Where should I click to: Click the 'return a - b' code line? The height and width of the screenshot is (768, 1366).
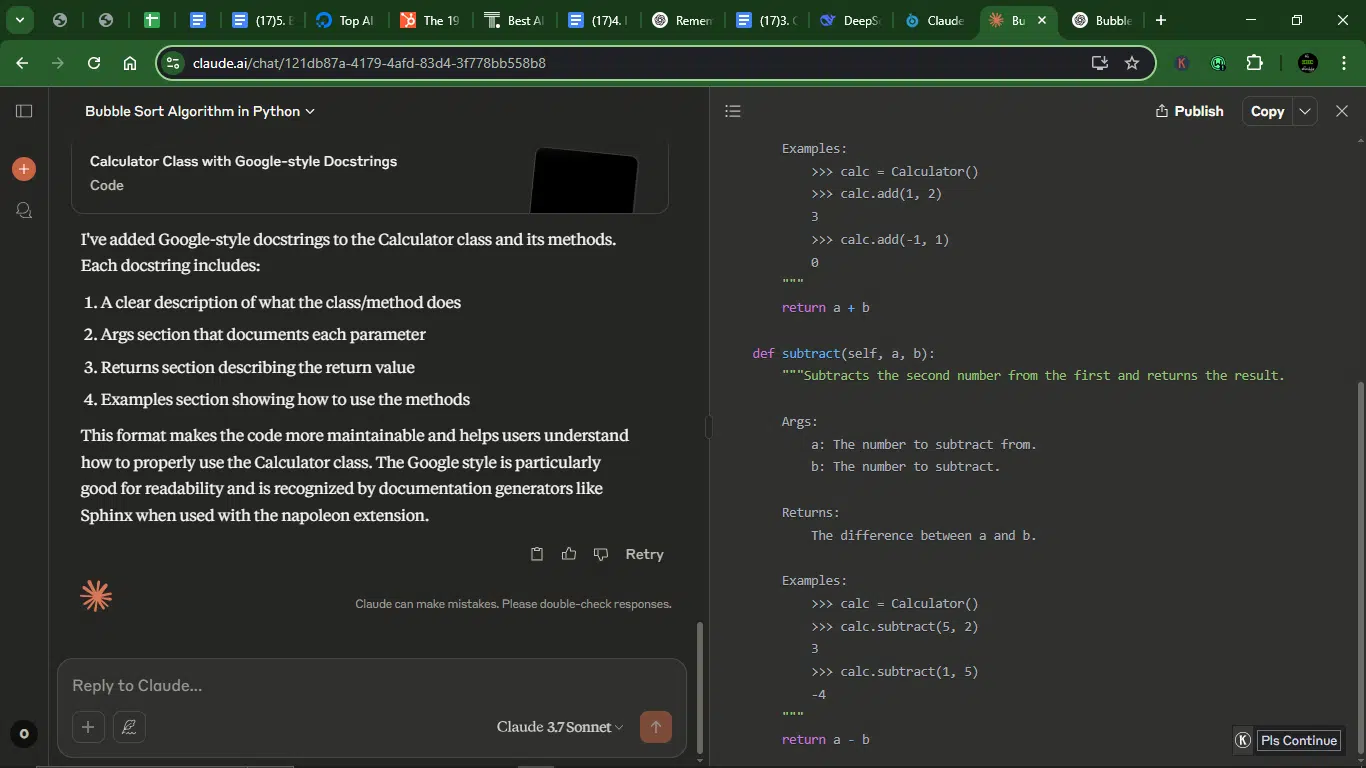825,740
